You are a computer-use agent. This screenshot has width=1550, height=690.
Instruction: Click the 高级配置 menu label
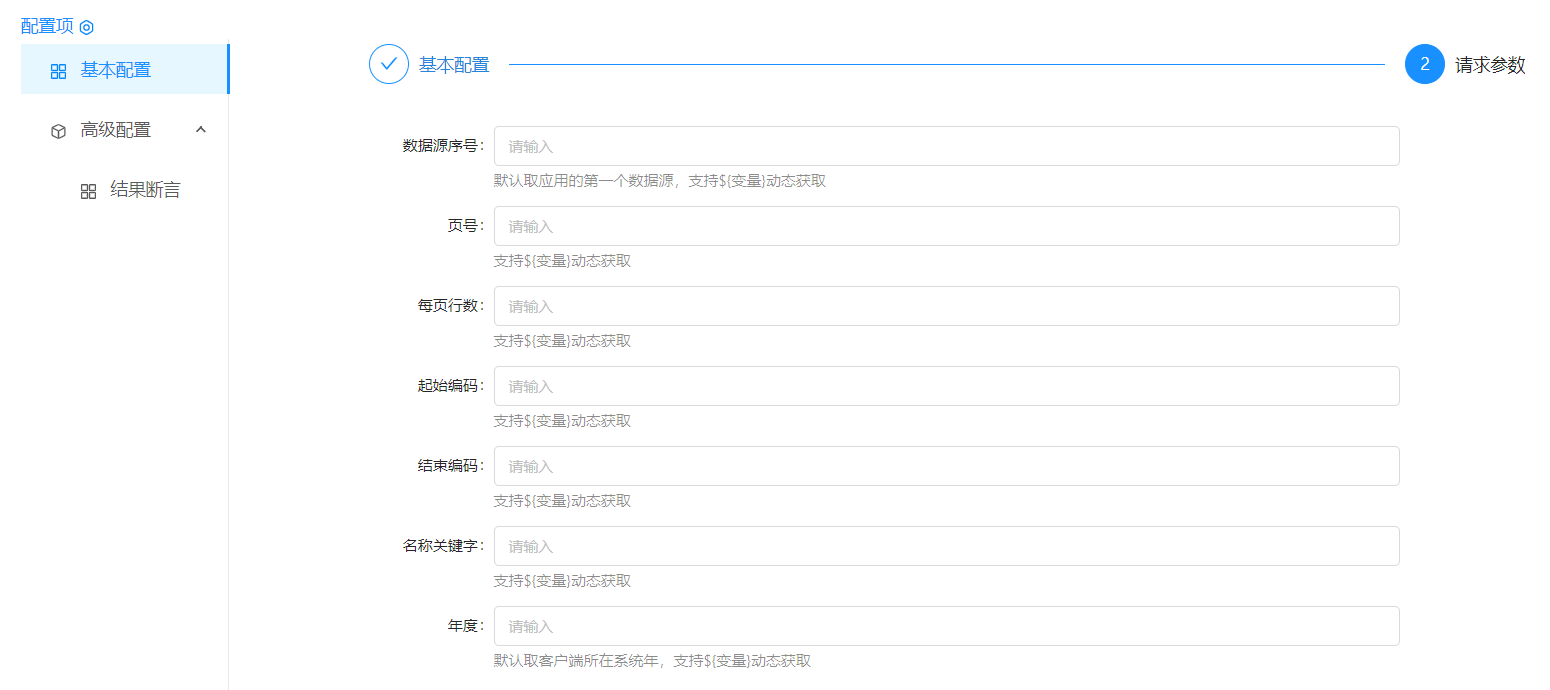coord(116,130)
